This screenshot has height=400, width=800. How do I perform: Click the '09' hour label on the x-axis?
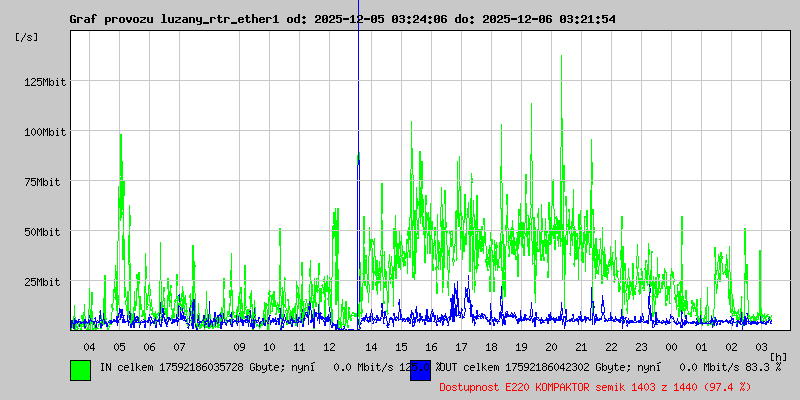(x=239, y=347)
